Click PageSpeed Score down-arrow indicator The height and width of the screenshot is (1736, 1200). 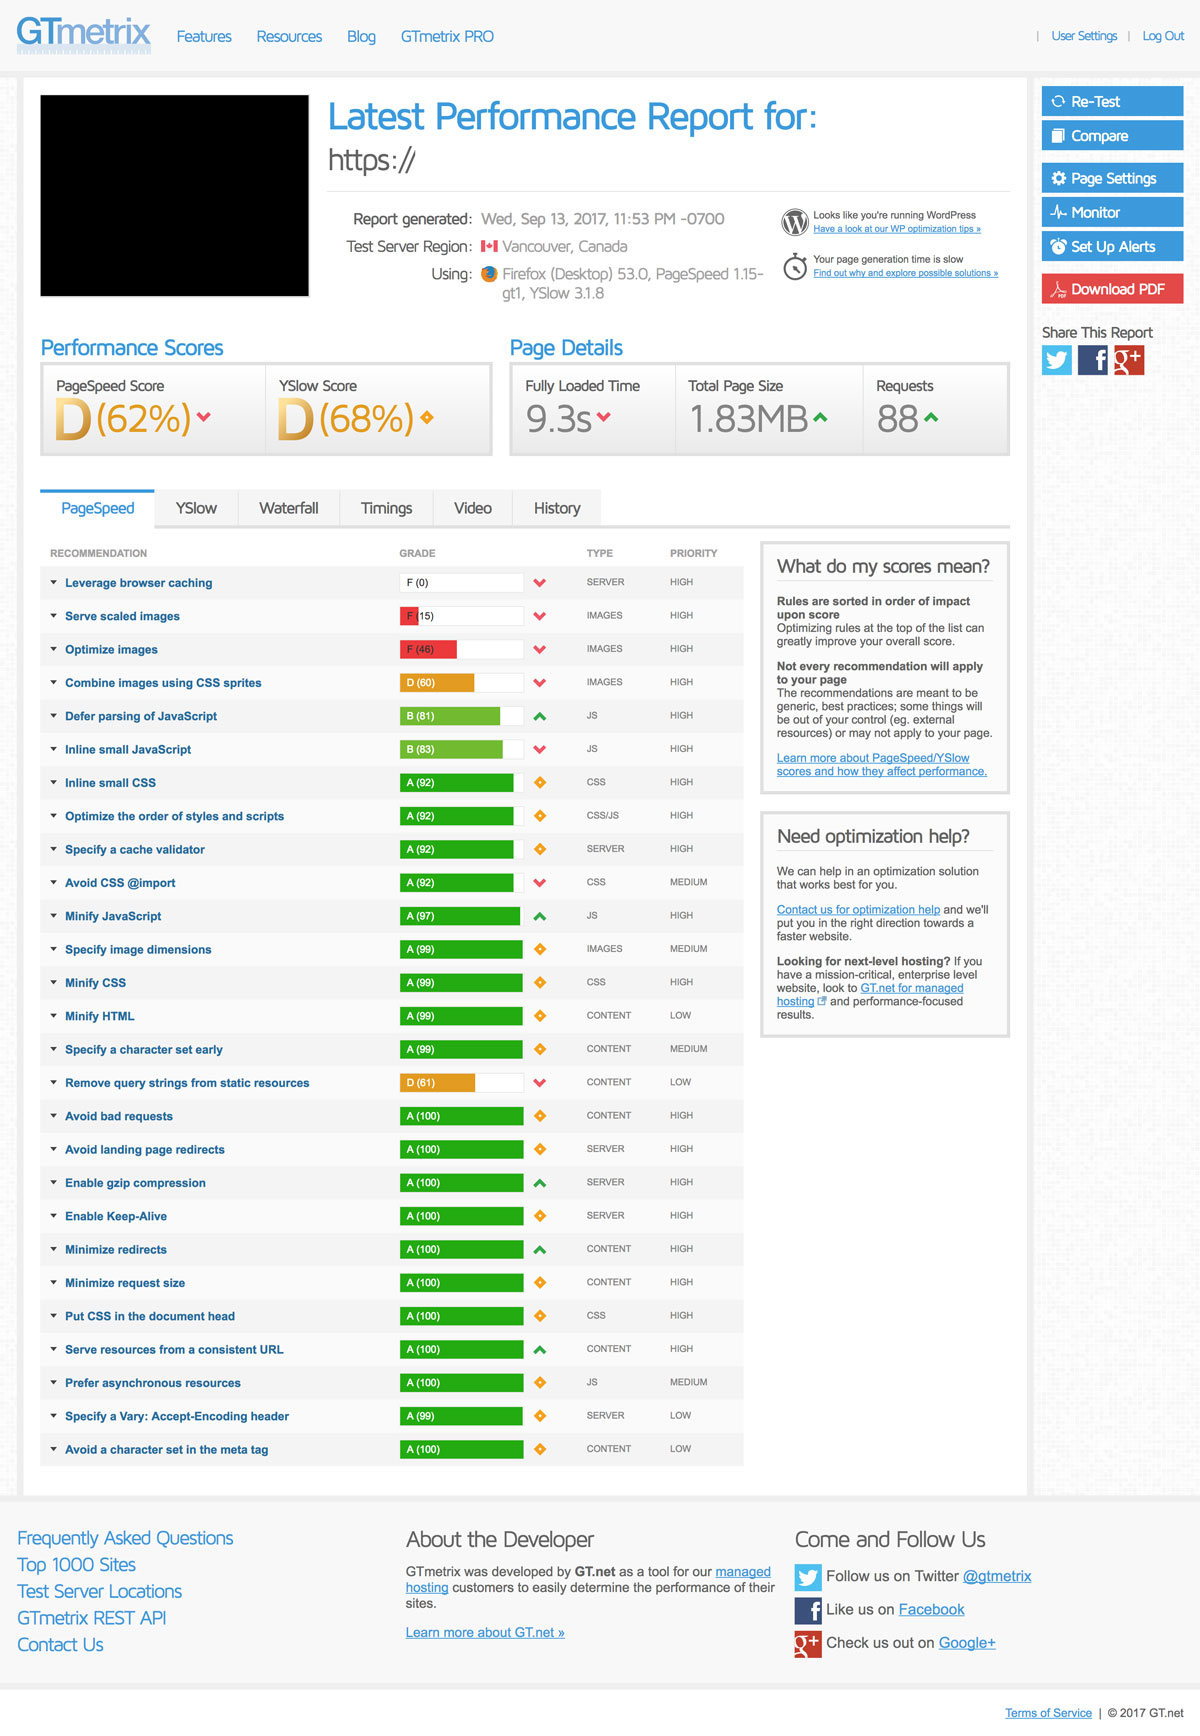click(204, 417)
